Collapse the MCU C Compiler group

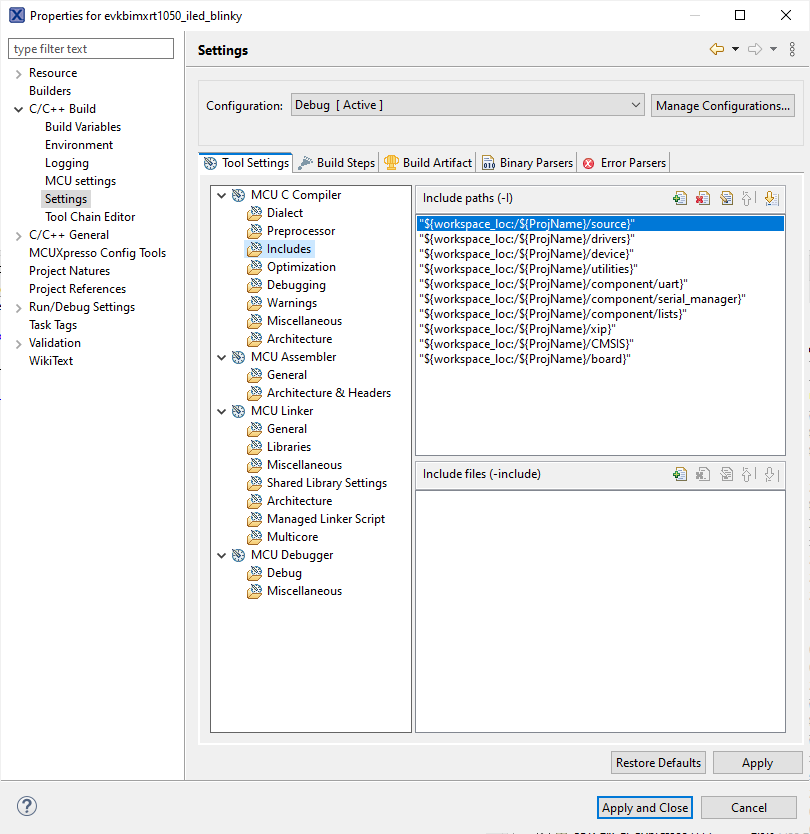click(222, 196)
